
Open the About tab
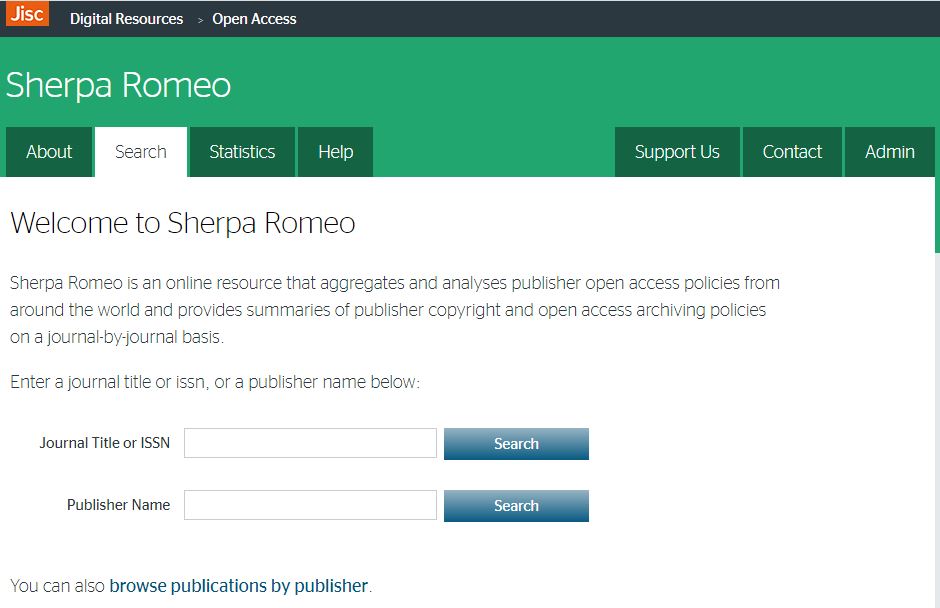click(x=49, y=152)
